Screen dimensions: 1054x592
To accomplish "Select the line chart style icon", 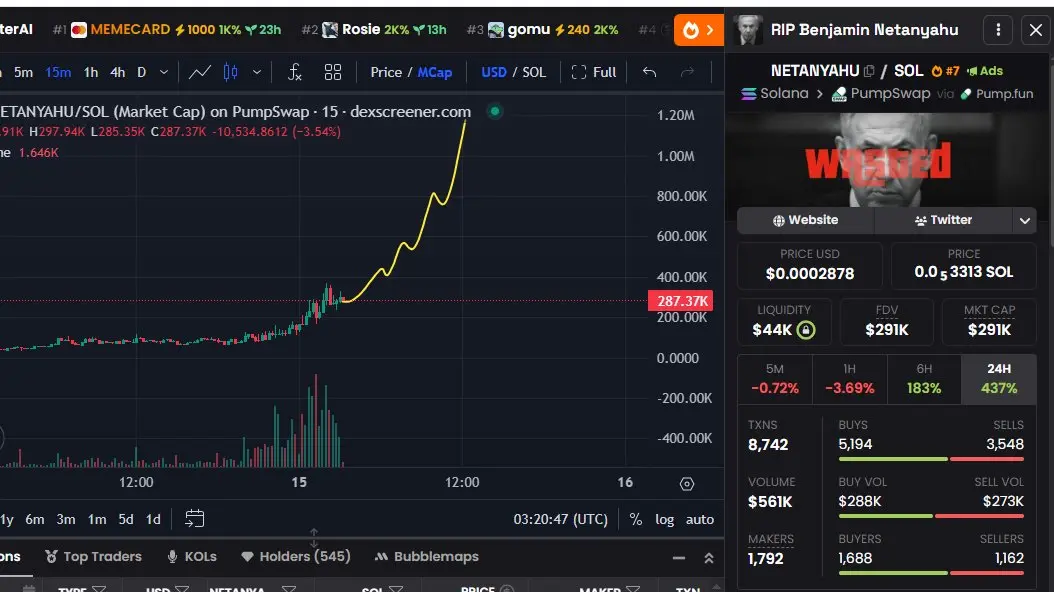I will (x=200, y=72).
